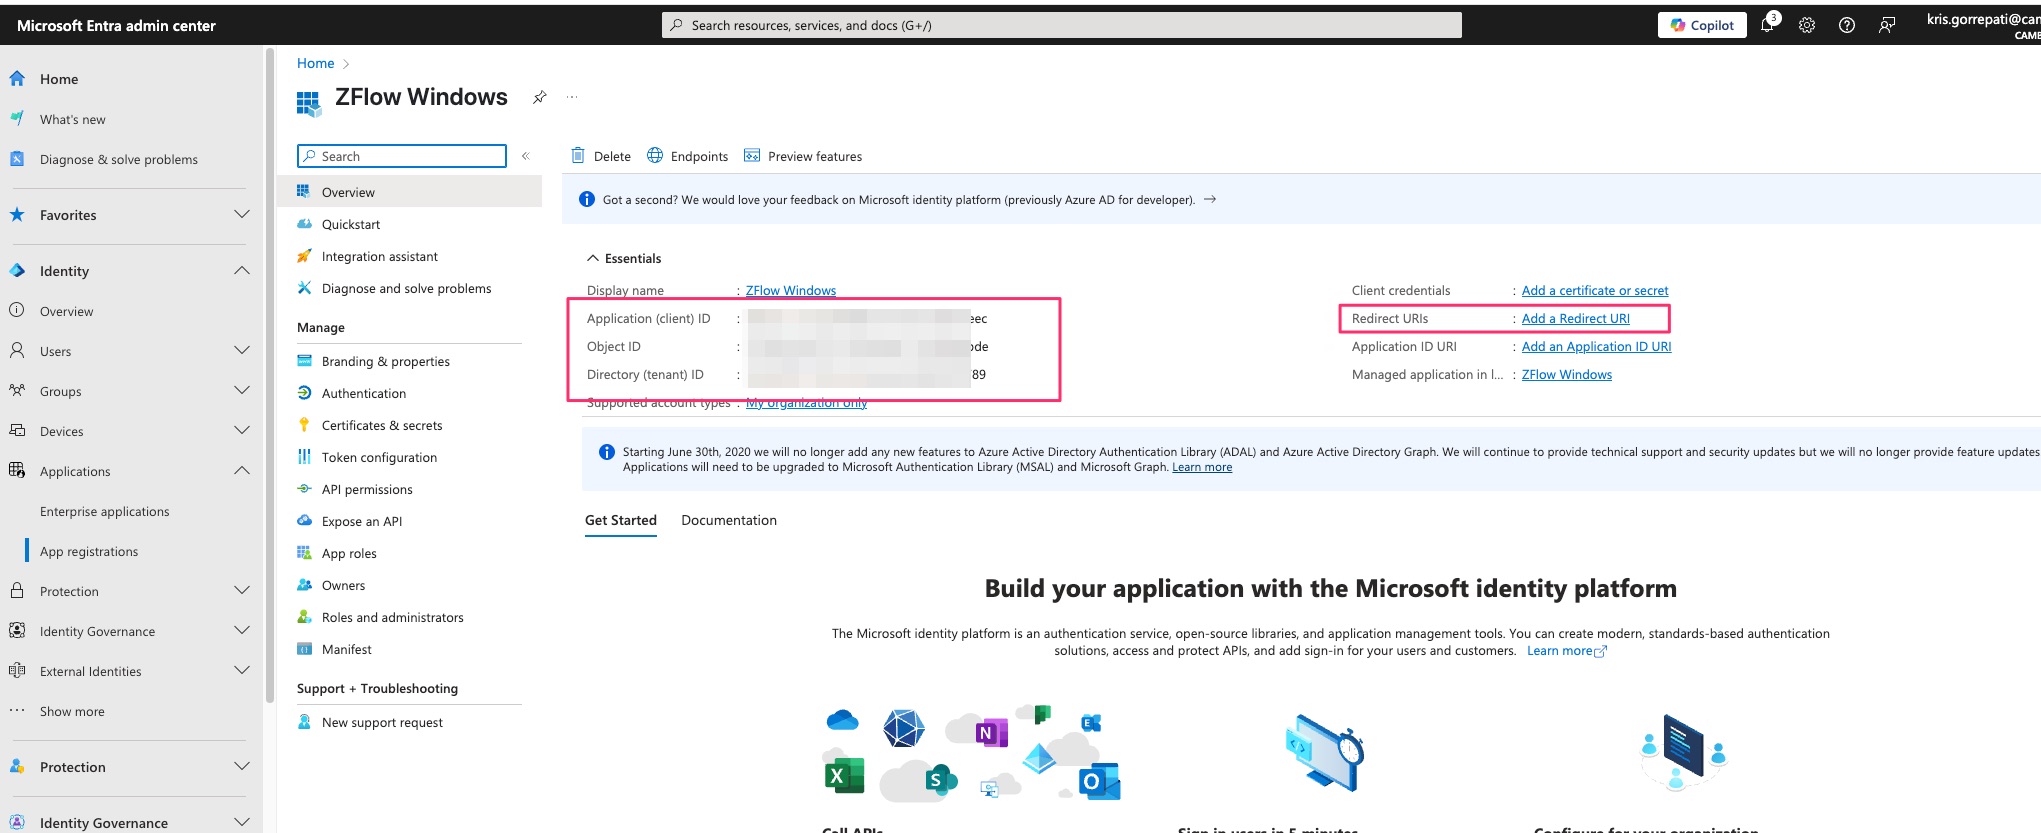Open App registrations
Viewport: 2041px width, 833px height.
89,551
